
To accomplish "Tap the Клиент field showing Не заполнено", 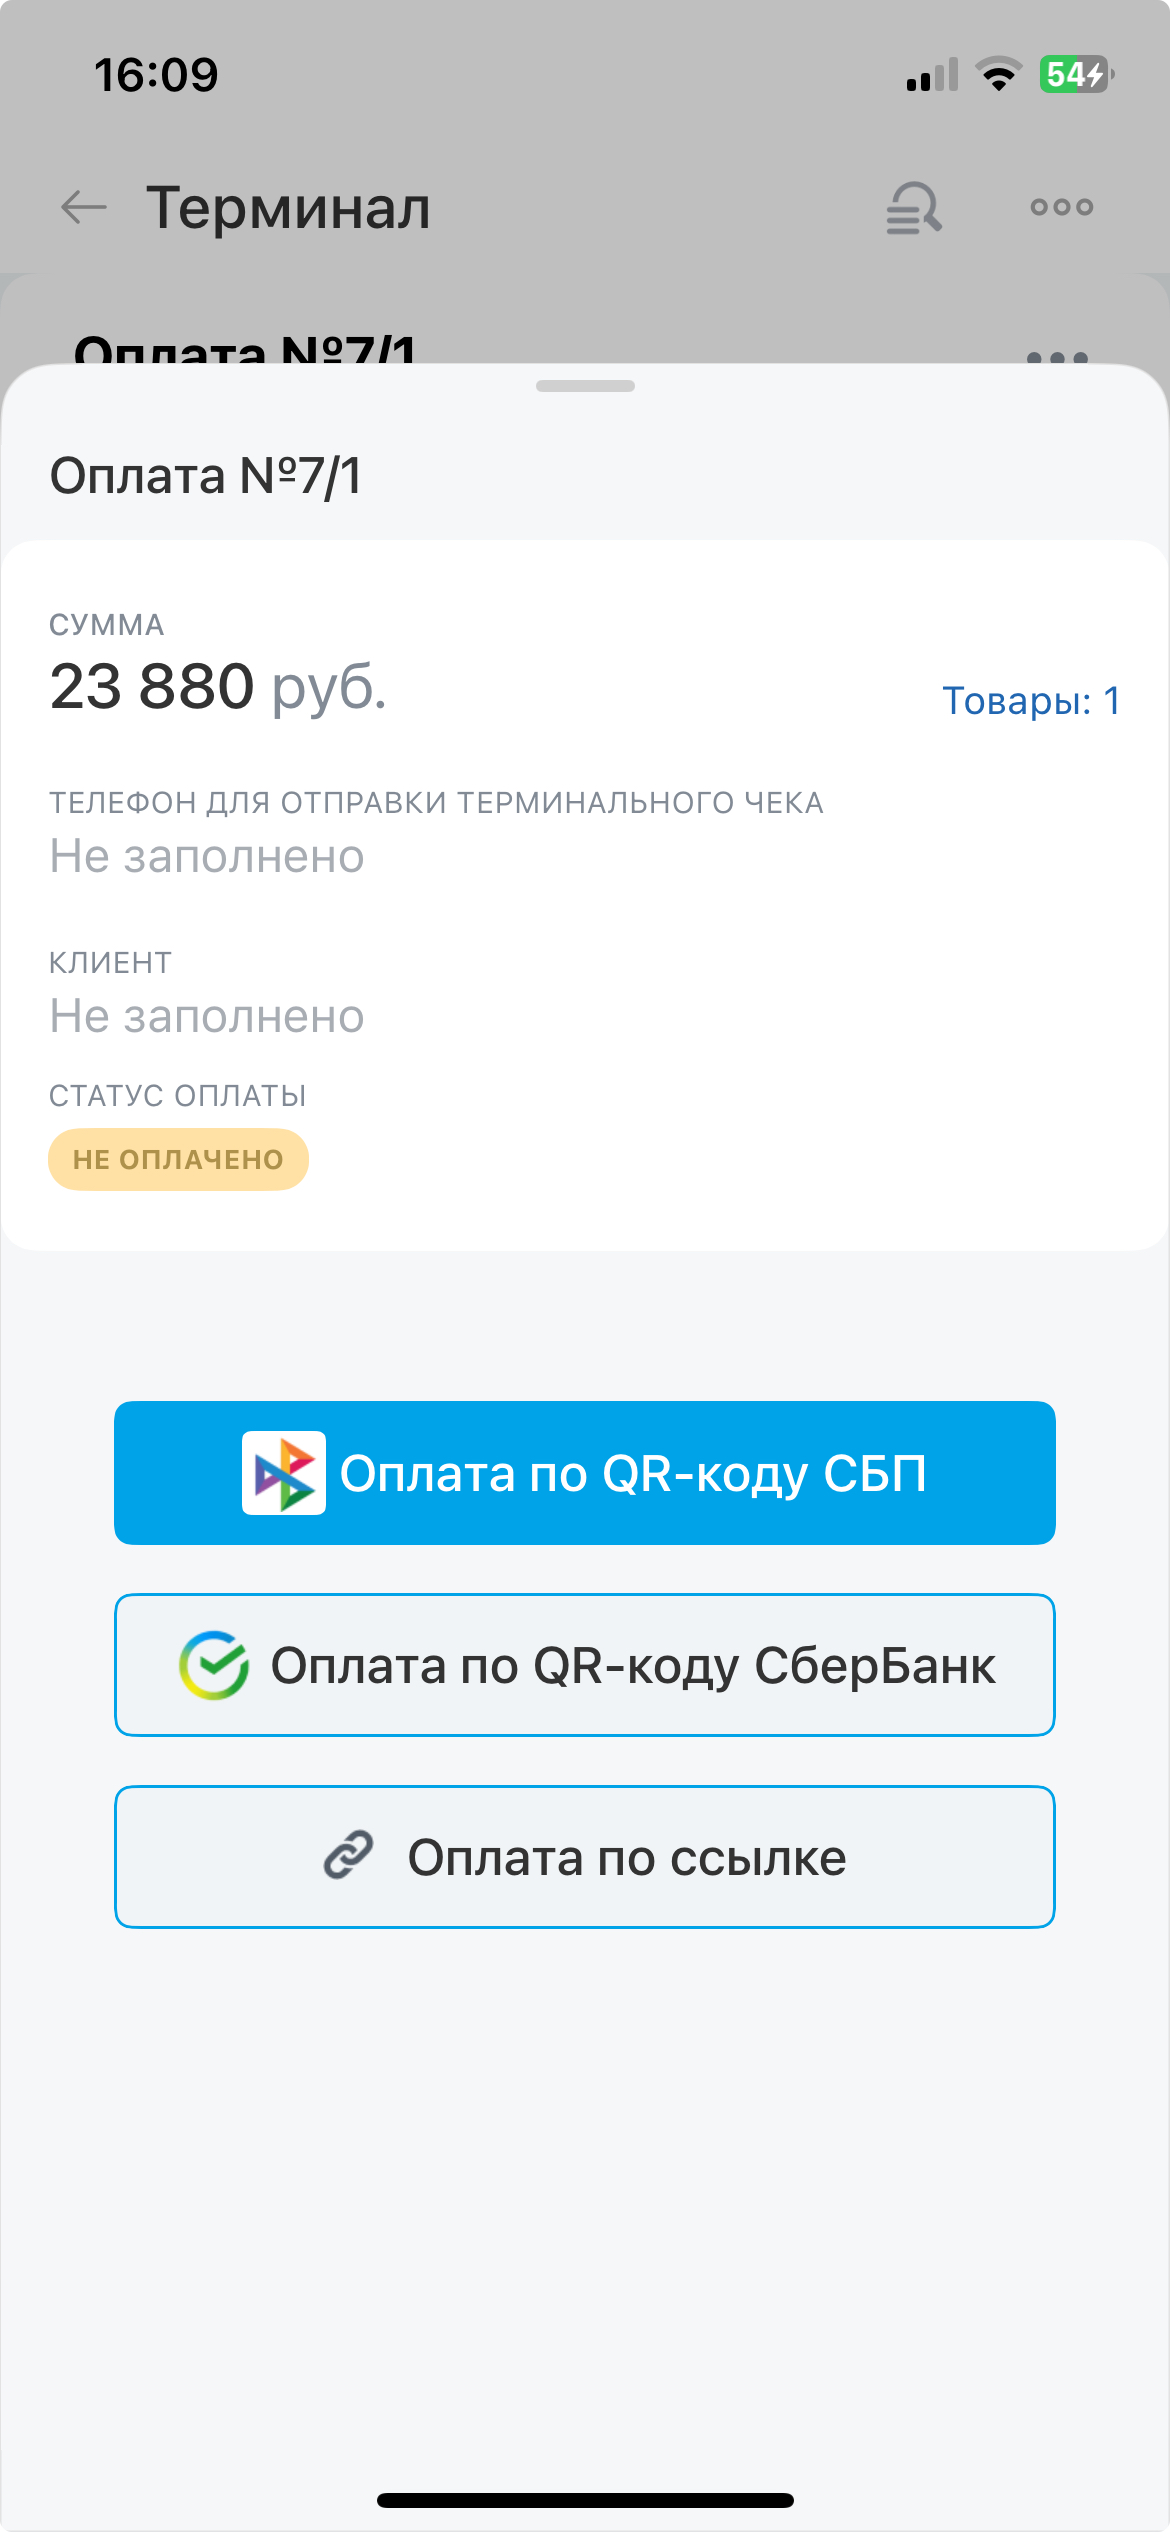I will [207, 1017].
